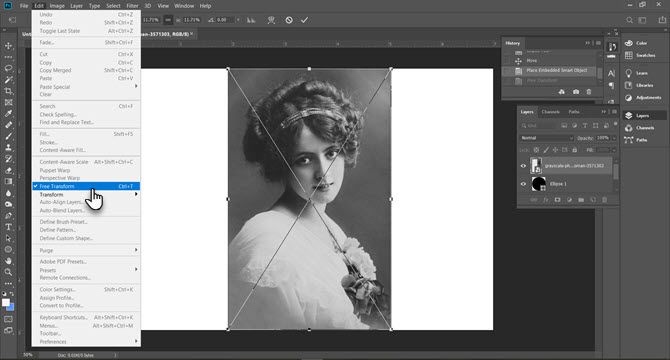Screen dimensions: 670x360
Task: Hide the grayscale photo smart object layer
Action: tap(523, 166)
